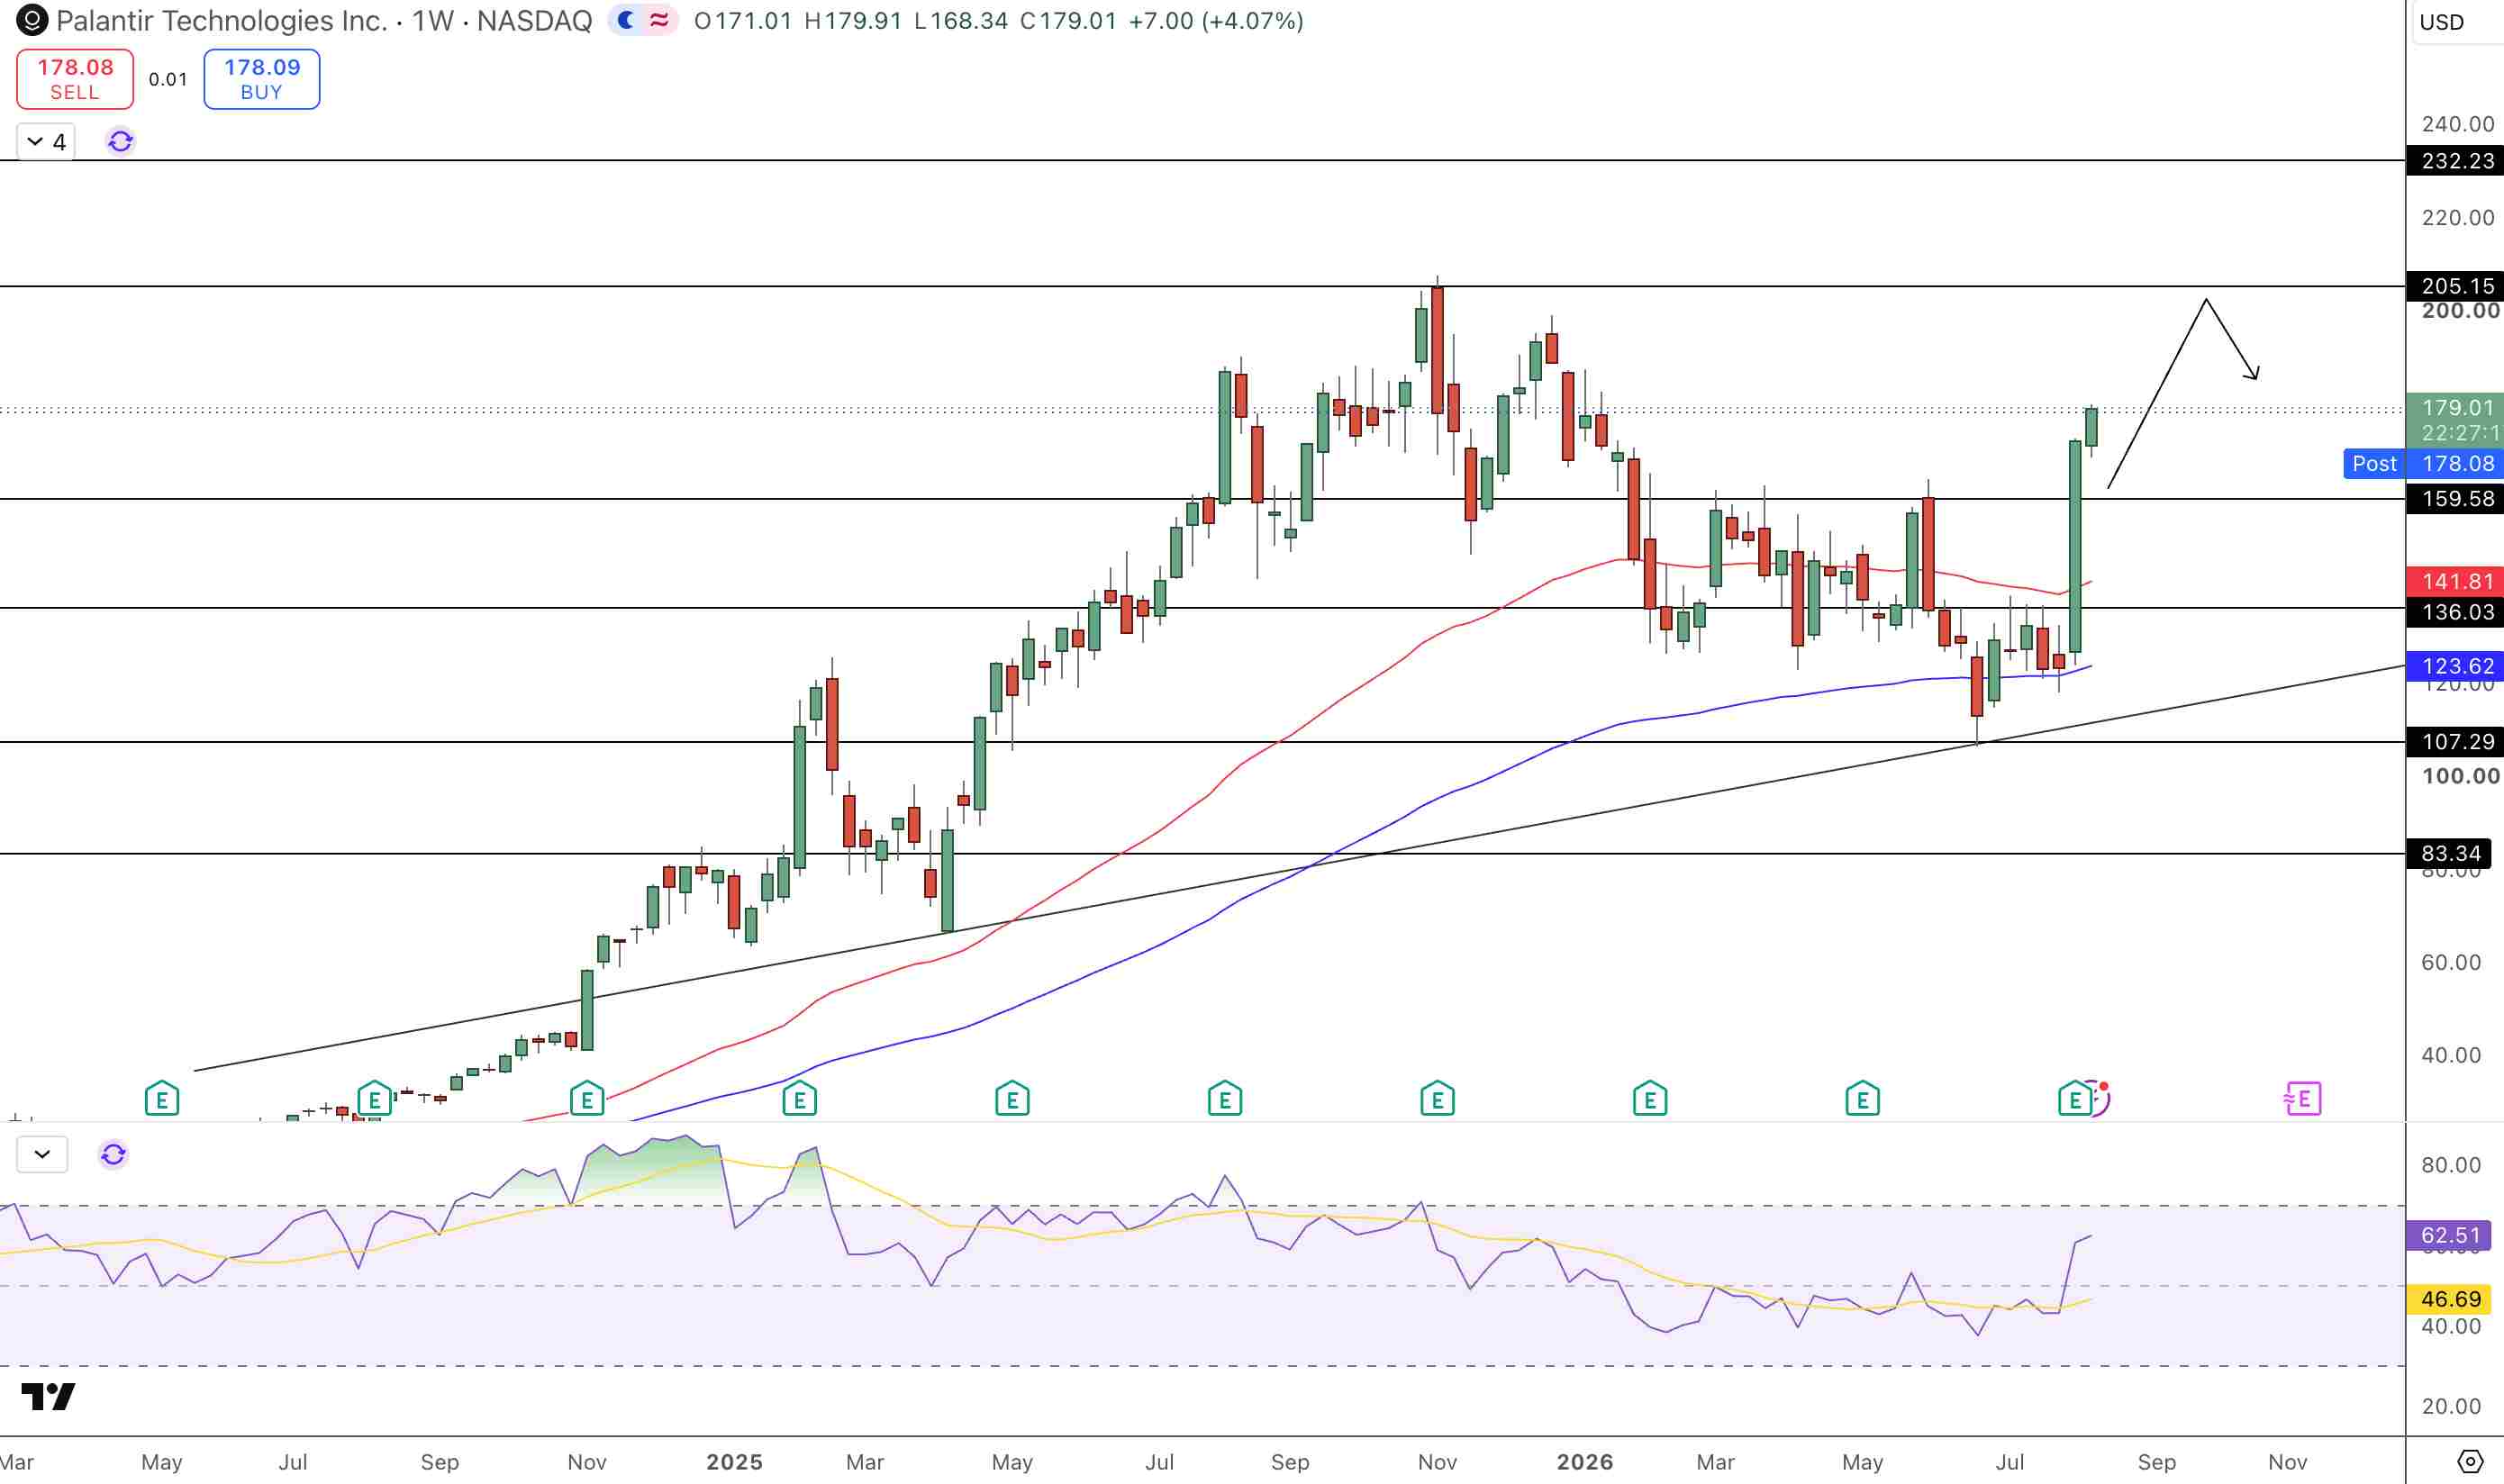Click the H179.91 high value in header

pos(853,21)
